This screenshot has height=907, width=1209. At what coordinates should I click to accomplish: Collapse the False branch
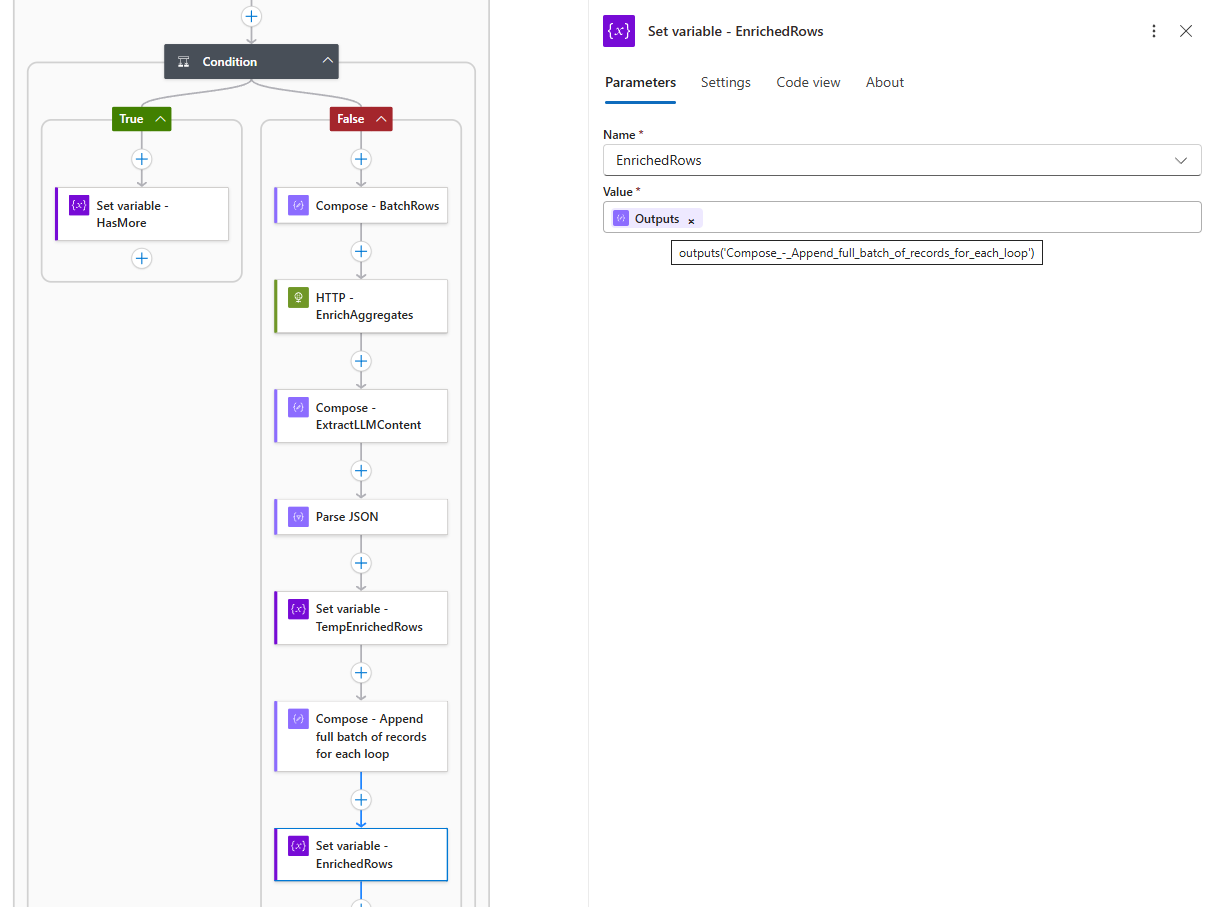click(381, 119)
